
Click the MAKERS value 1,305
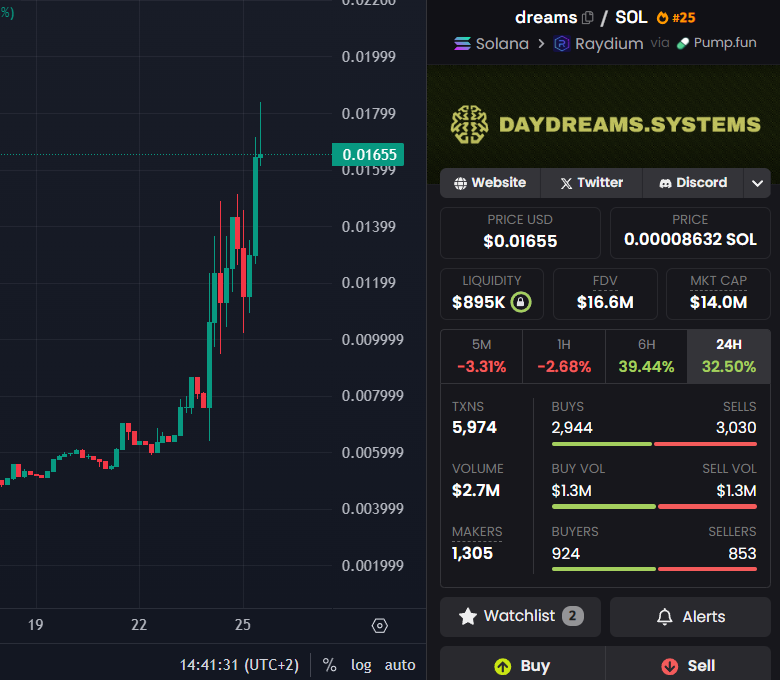pos(472,553)
